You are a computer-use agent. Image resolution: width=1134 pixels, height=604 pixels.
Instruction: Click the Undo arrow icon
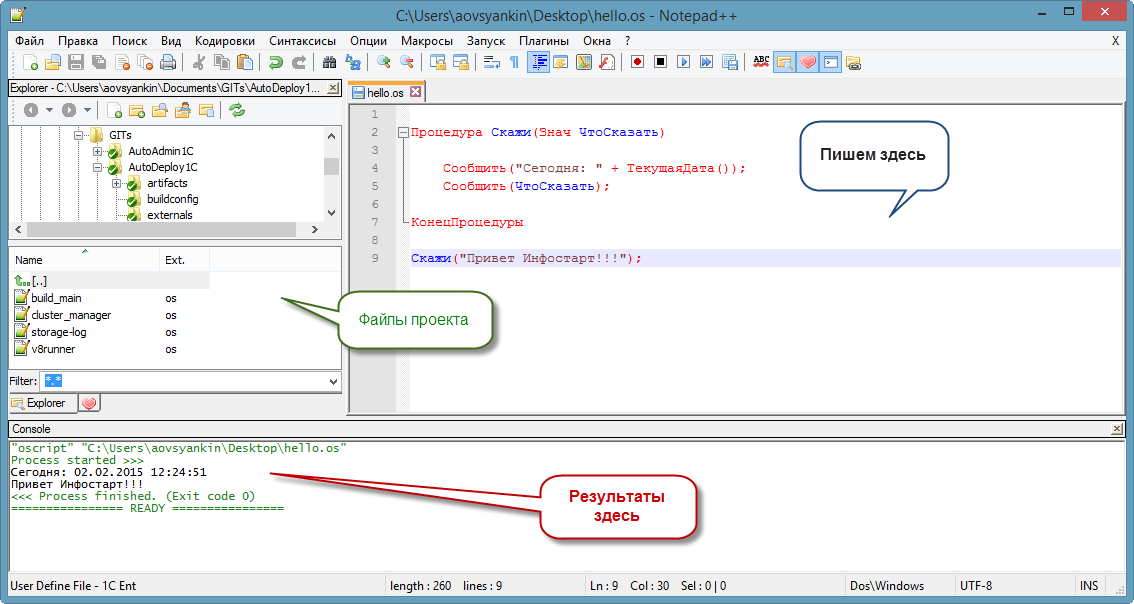tap(275, 62)
